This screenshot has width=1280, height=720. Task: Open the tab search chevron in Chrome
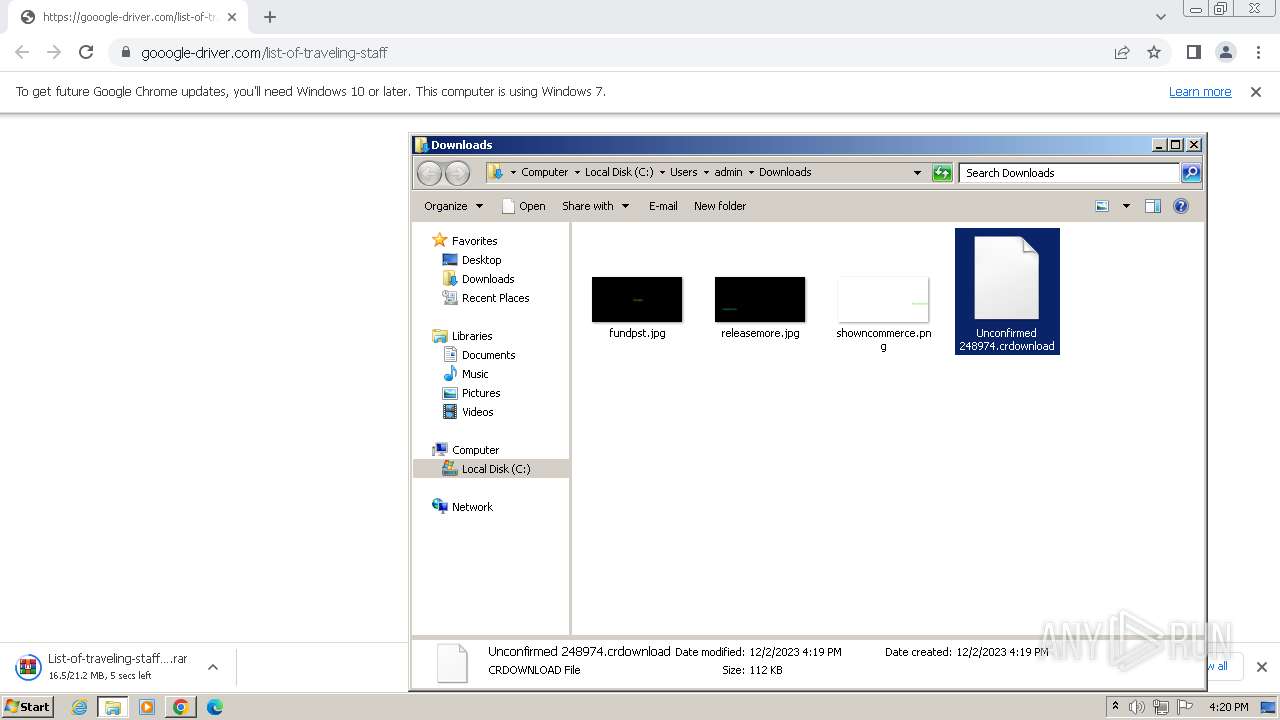coord(1160,17)
